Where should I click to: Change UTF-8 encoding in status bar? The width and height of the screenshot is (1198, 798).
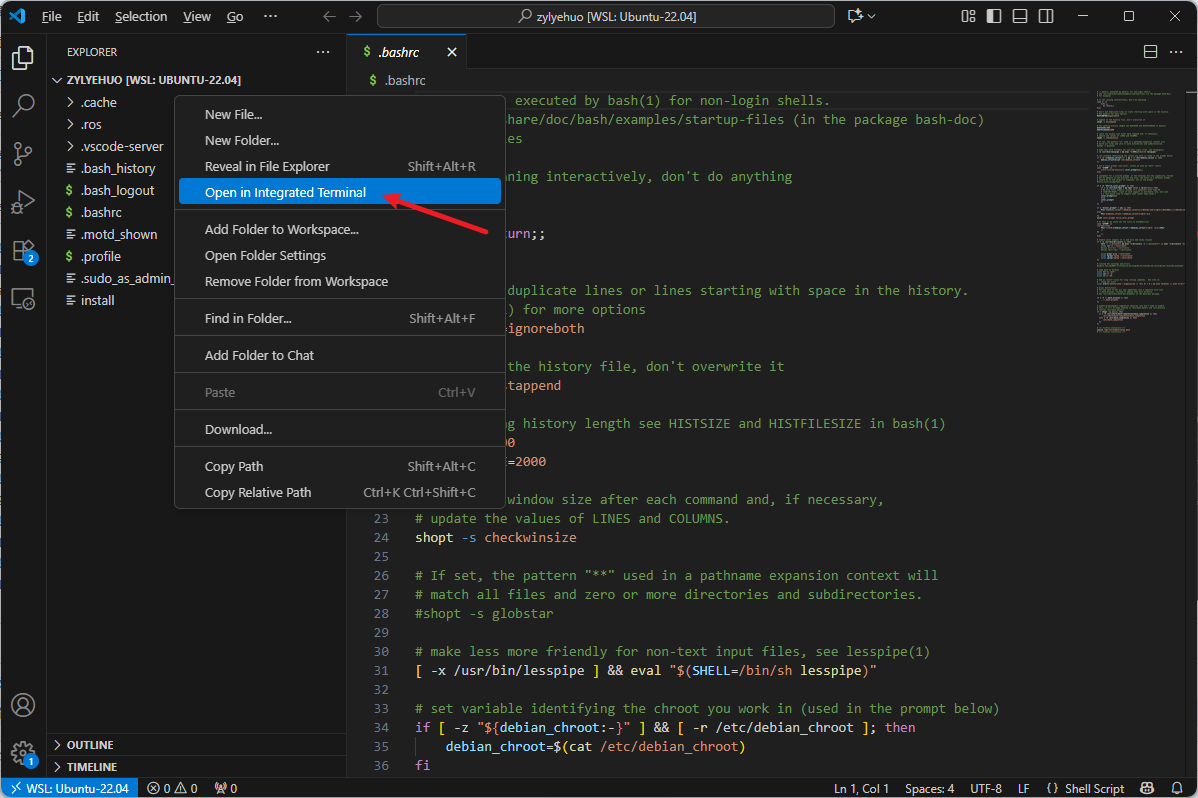(x=986, y=788)
